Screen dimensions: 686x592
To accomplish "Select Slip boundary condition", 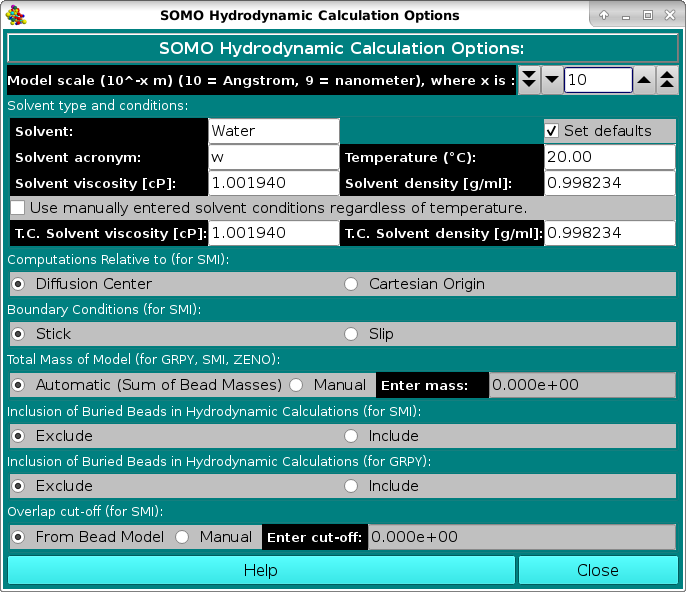I will [351, 334].
